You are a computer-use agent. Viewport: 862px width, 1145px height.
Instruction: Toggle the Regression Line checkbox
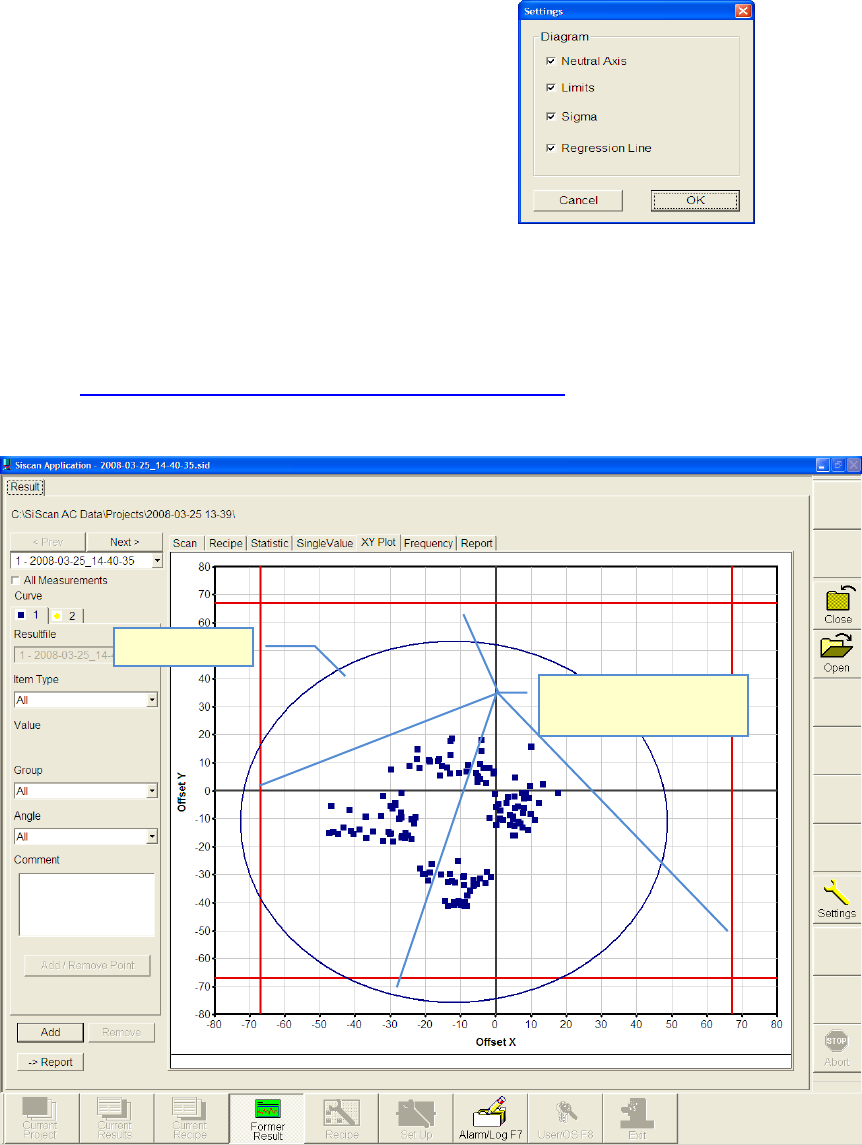coord(550,148)
